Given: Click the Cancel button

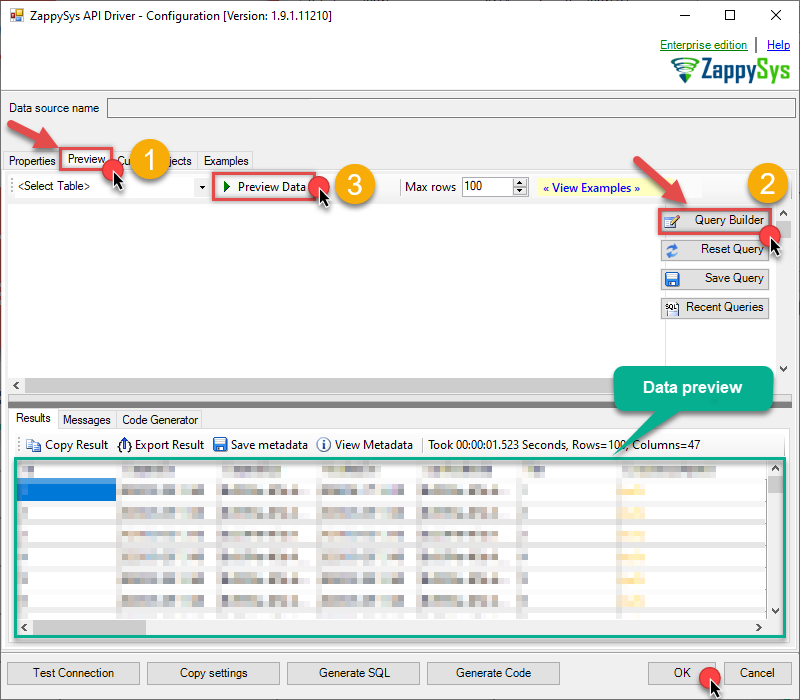Looking at the screenshot, I should click(x=757, y=673).
